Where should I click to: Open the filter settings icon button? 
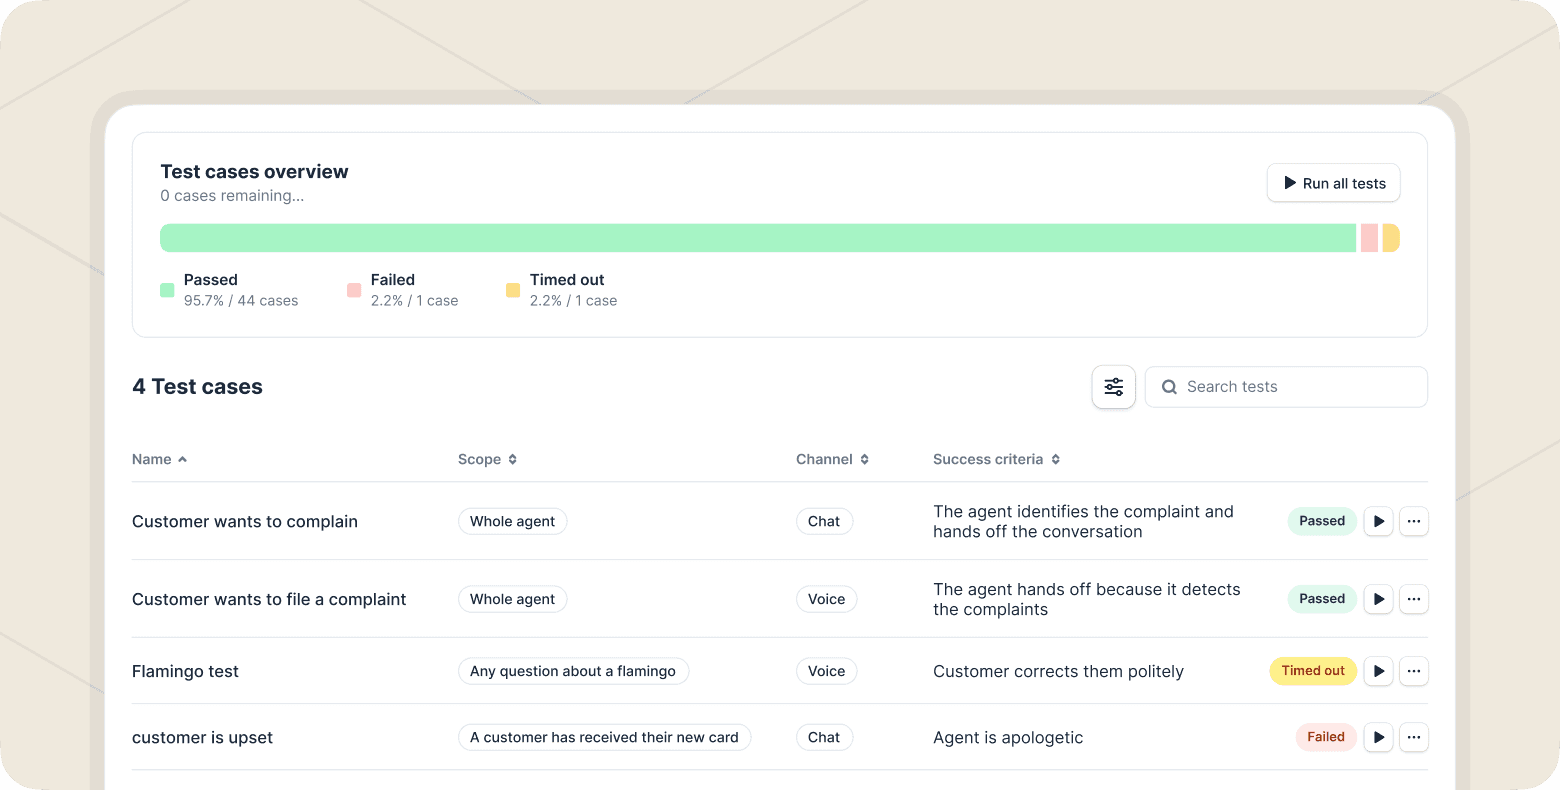pyautogui.click(x=1113, y=387)
